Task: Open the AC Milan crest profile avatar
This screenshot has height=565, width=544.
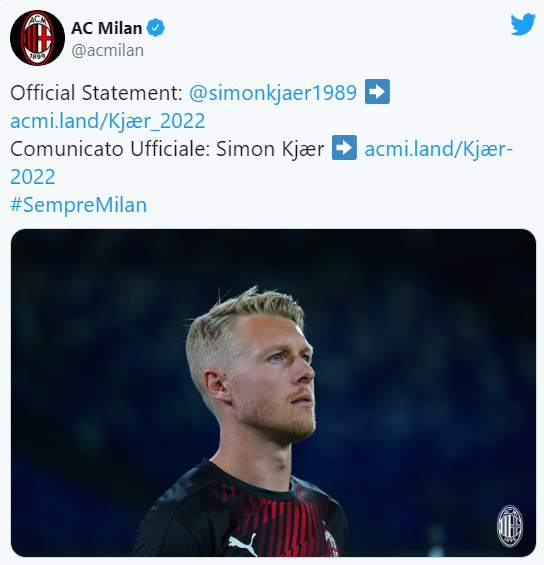Action: (37, 38)
